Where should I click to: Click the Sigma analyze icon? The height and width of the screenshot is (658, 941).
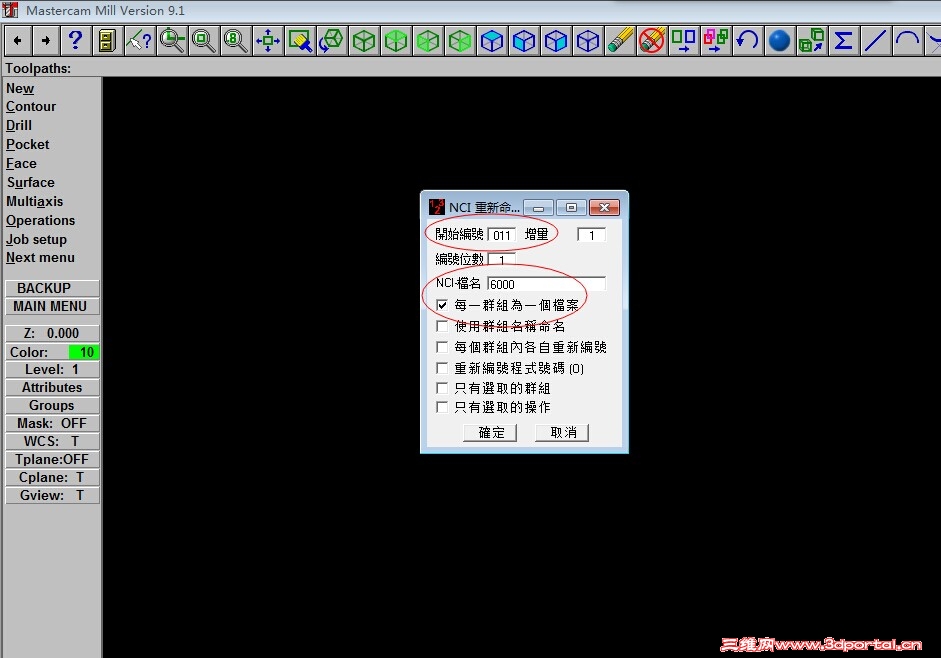pyautogui.click(x=843, y=40)
